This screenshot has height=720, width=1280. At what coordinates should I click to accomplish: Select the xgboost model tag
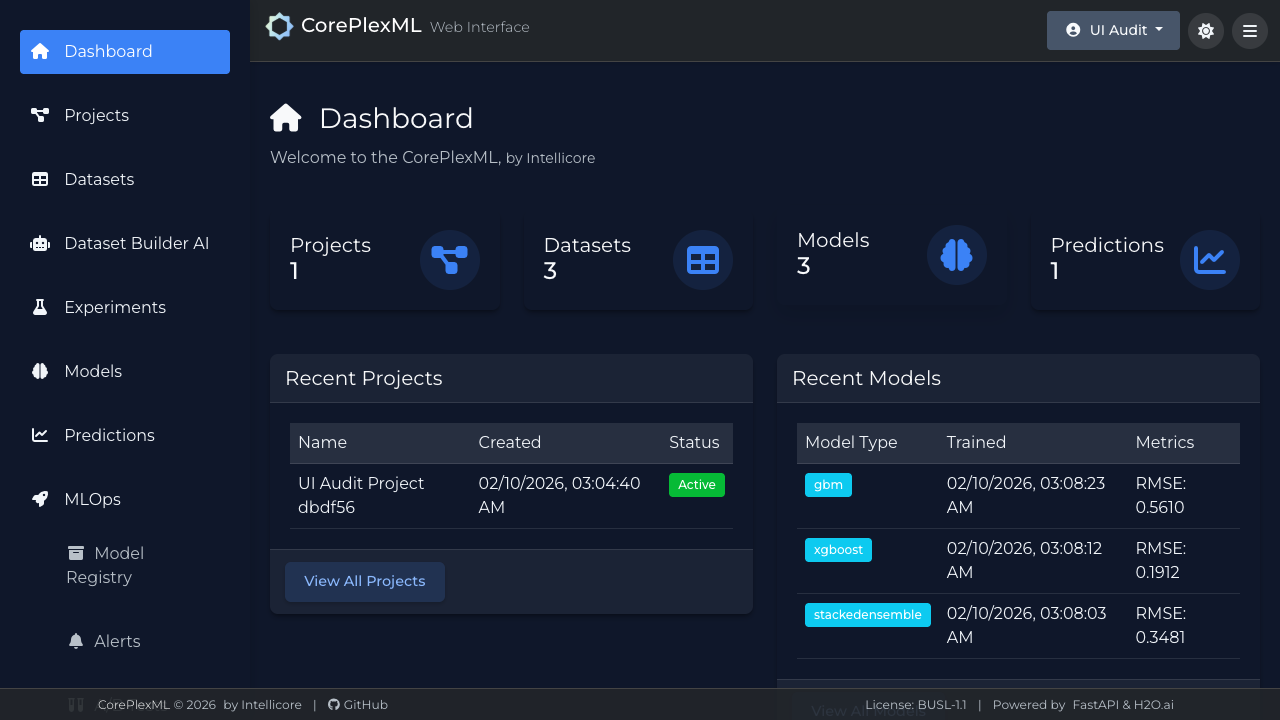pos(838,550)
